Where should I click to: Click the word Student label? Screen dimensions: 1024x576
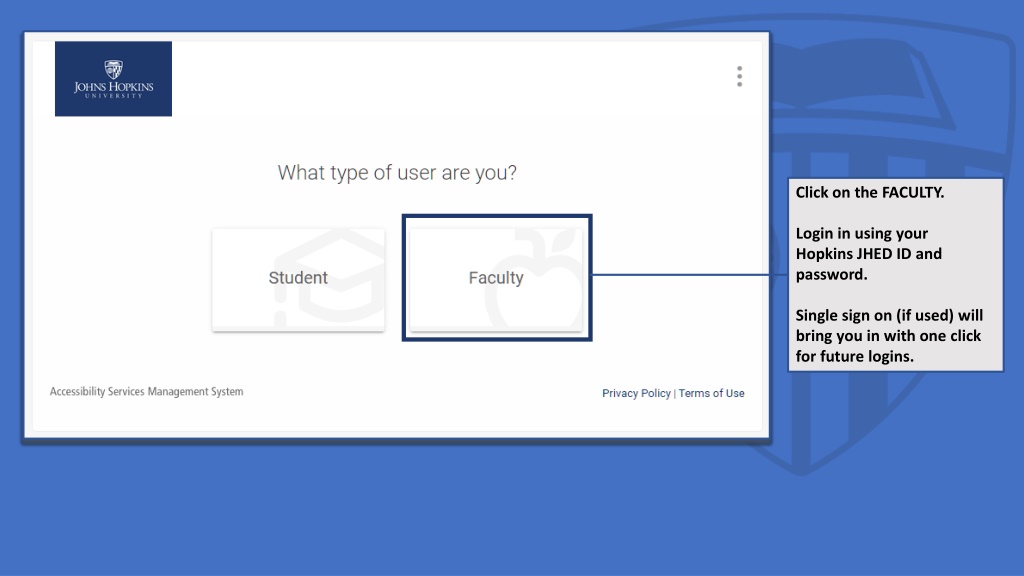(x=298, y=278)
